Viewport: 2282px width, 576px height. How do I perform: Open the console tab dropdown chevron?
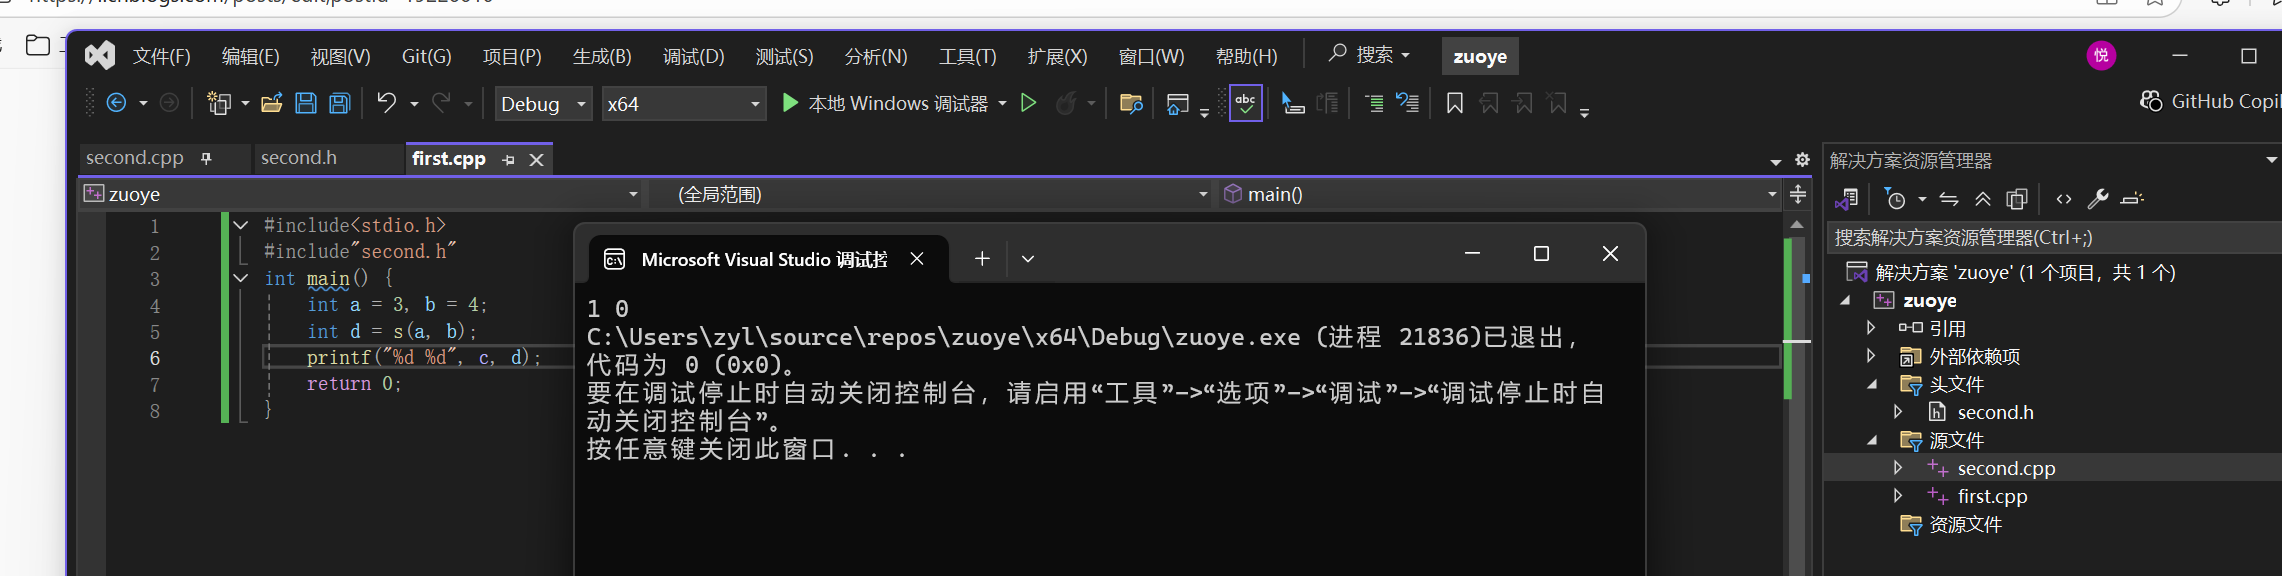point(1028,259)
